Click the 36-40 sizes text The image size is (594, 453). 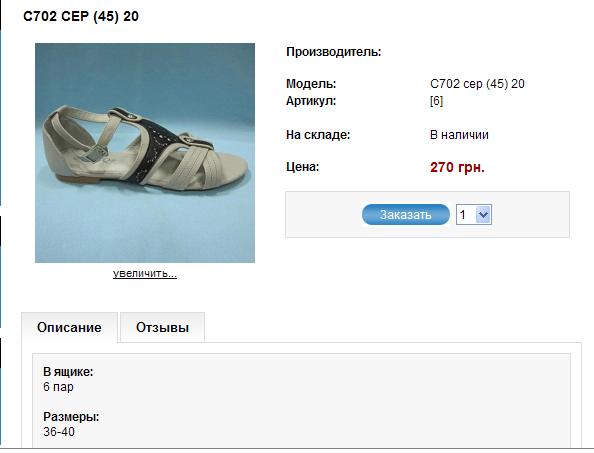pos(59,432)
